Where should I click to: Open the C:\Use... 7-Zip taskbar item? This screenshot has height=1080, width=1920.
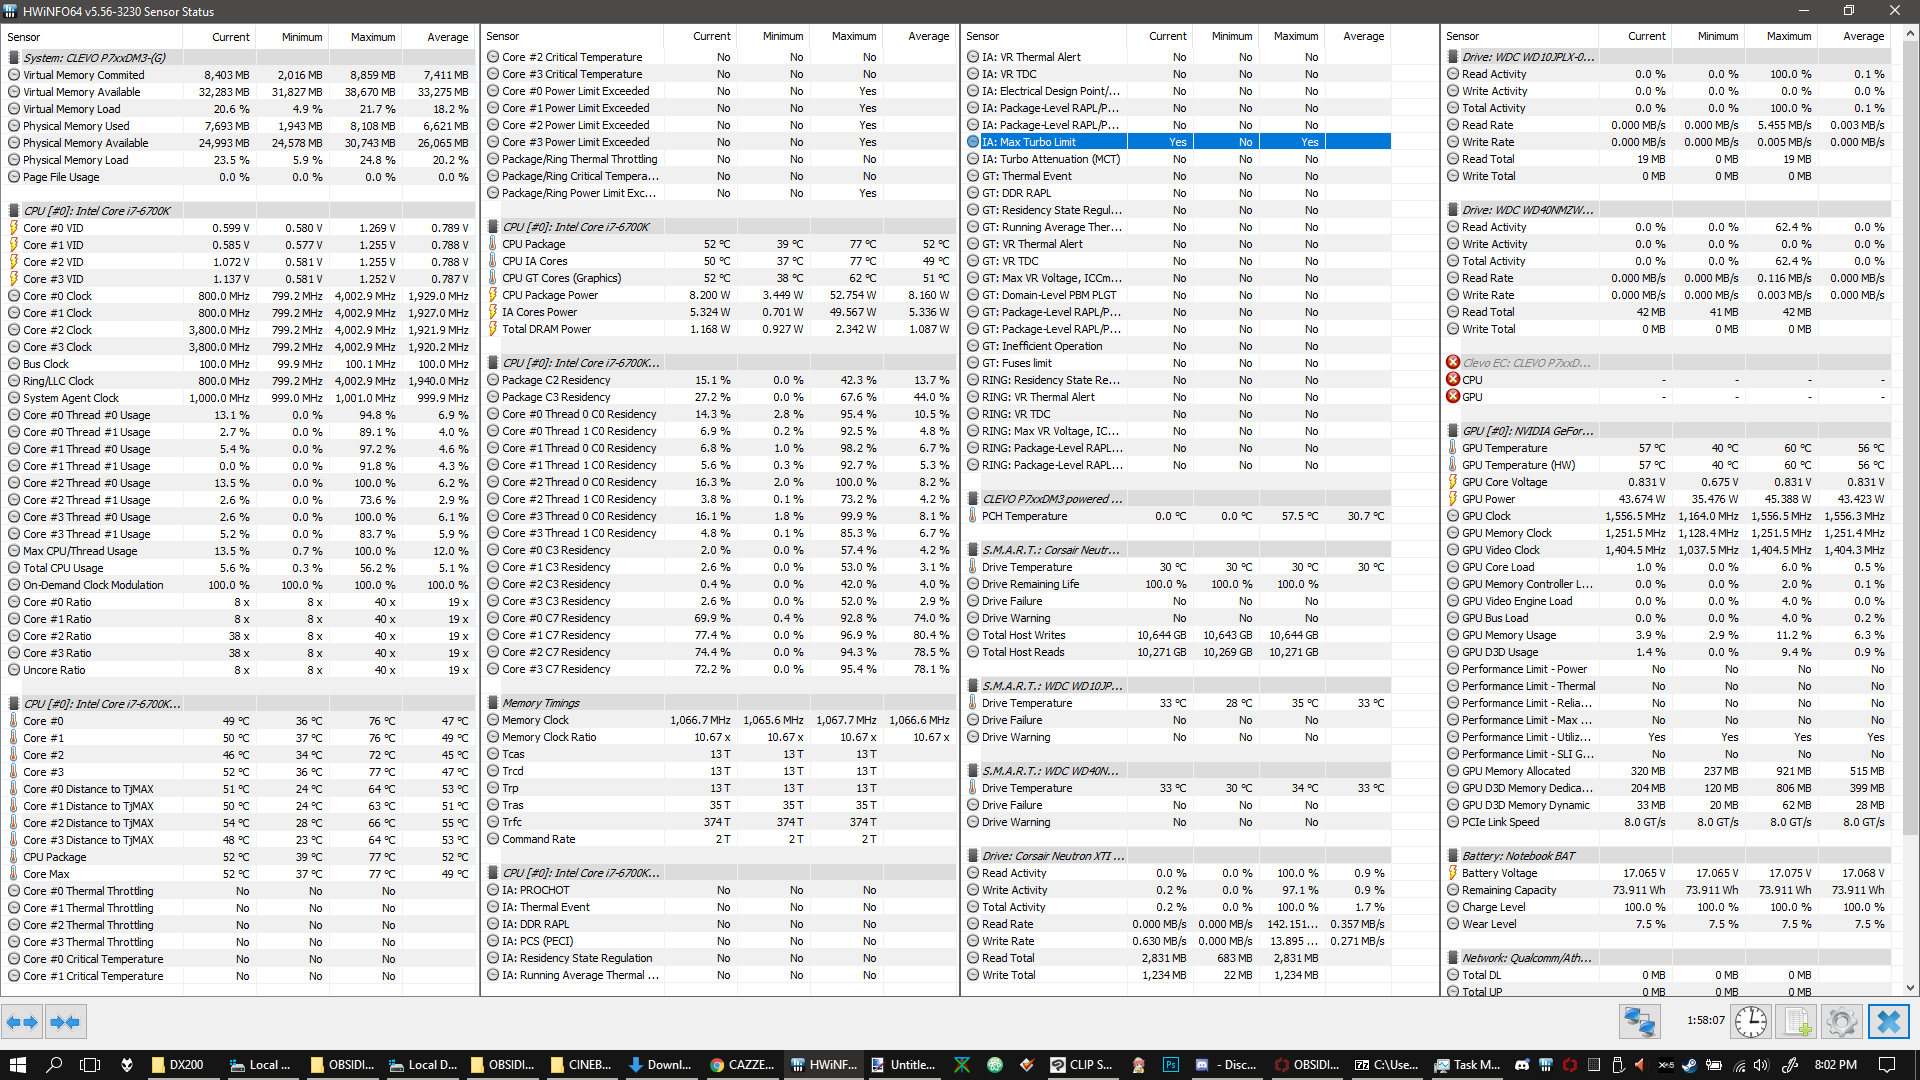pos(1387,1065)
